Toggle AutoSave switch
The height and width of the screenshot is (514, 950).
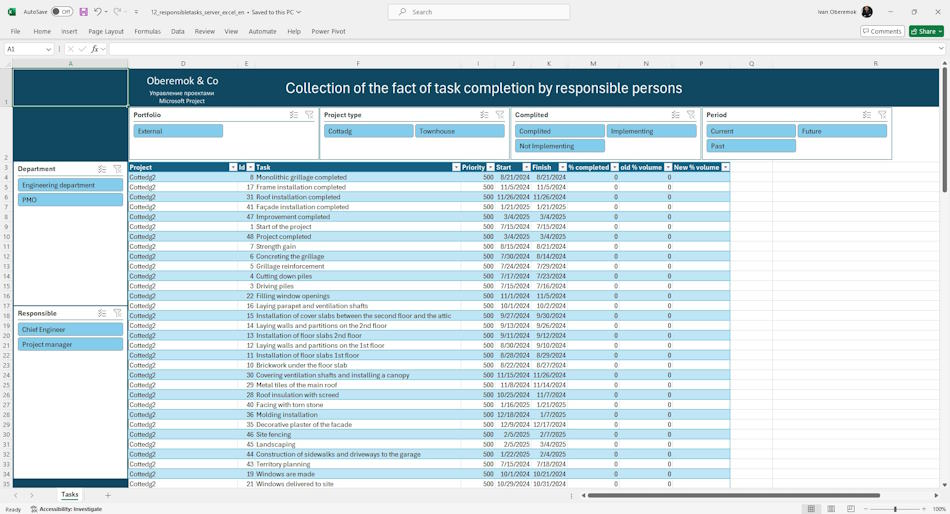[62, 12]
